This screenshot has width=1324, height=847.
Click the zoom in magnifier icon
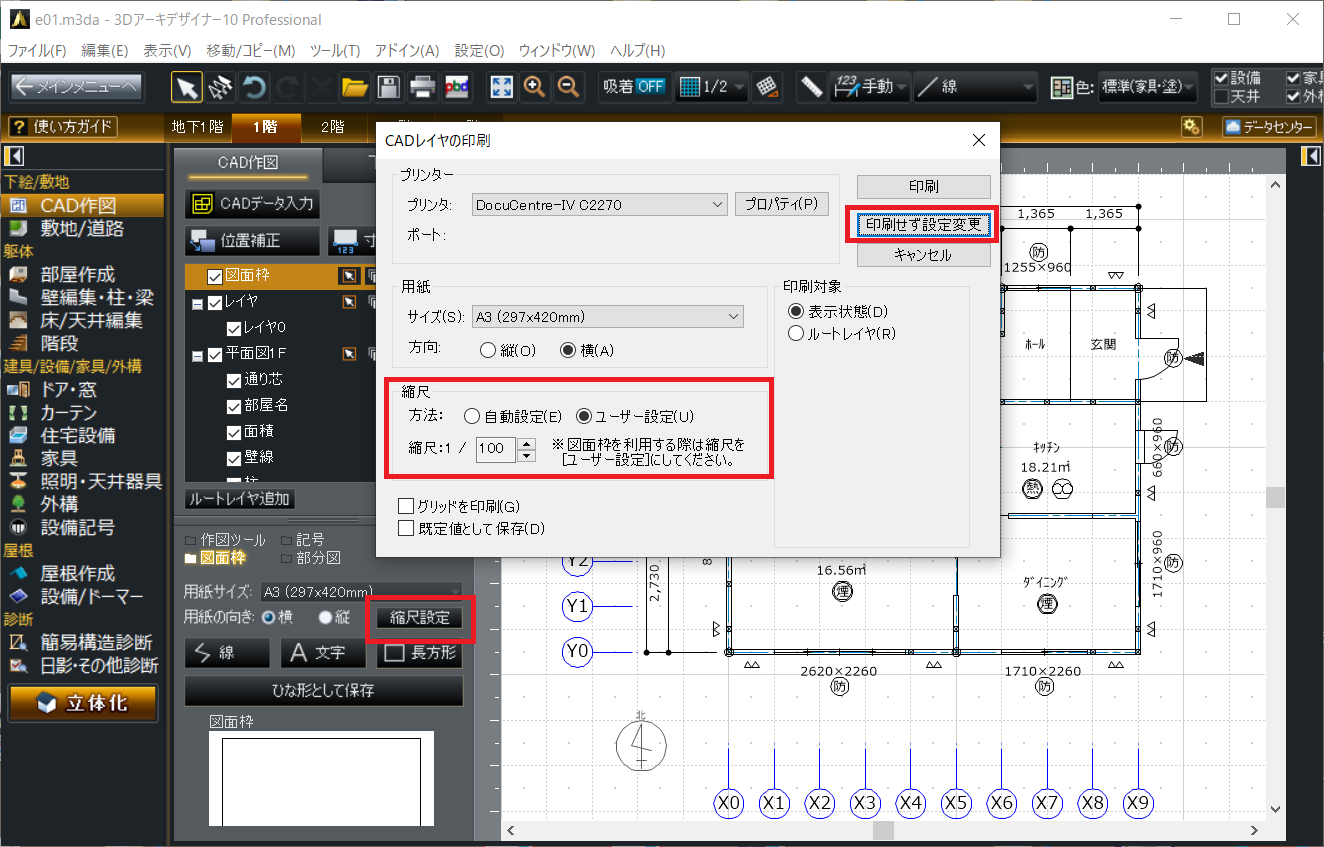pos(535,87)
